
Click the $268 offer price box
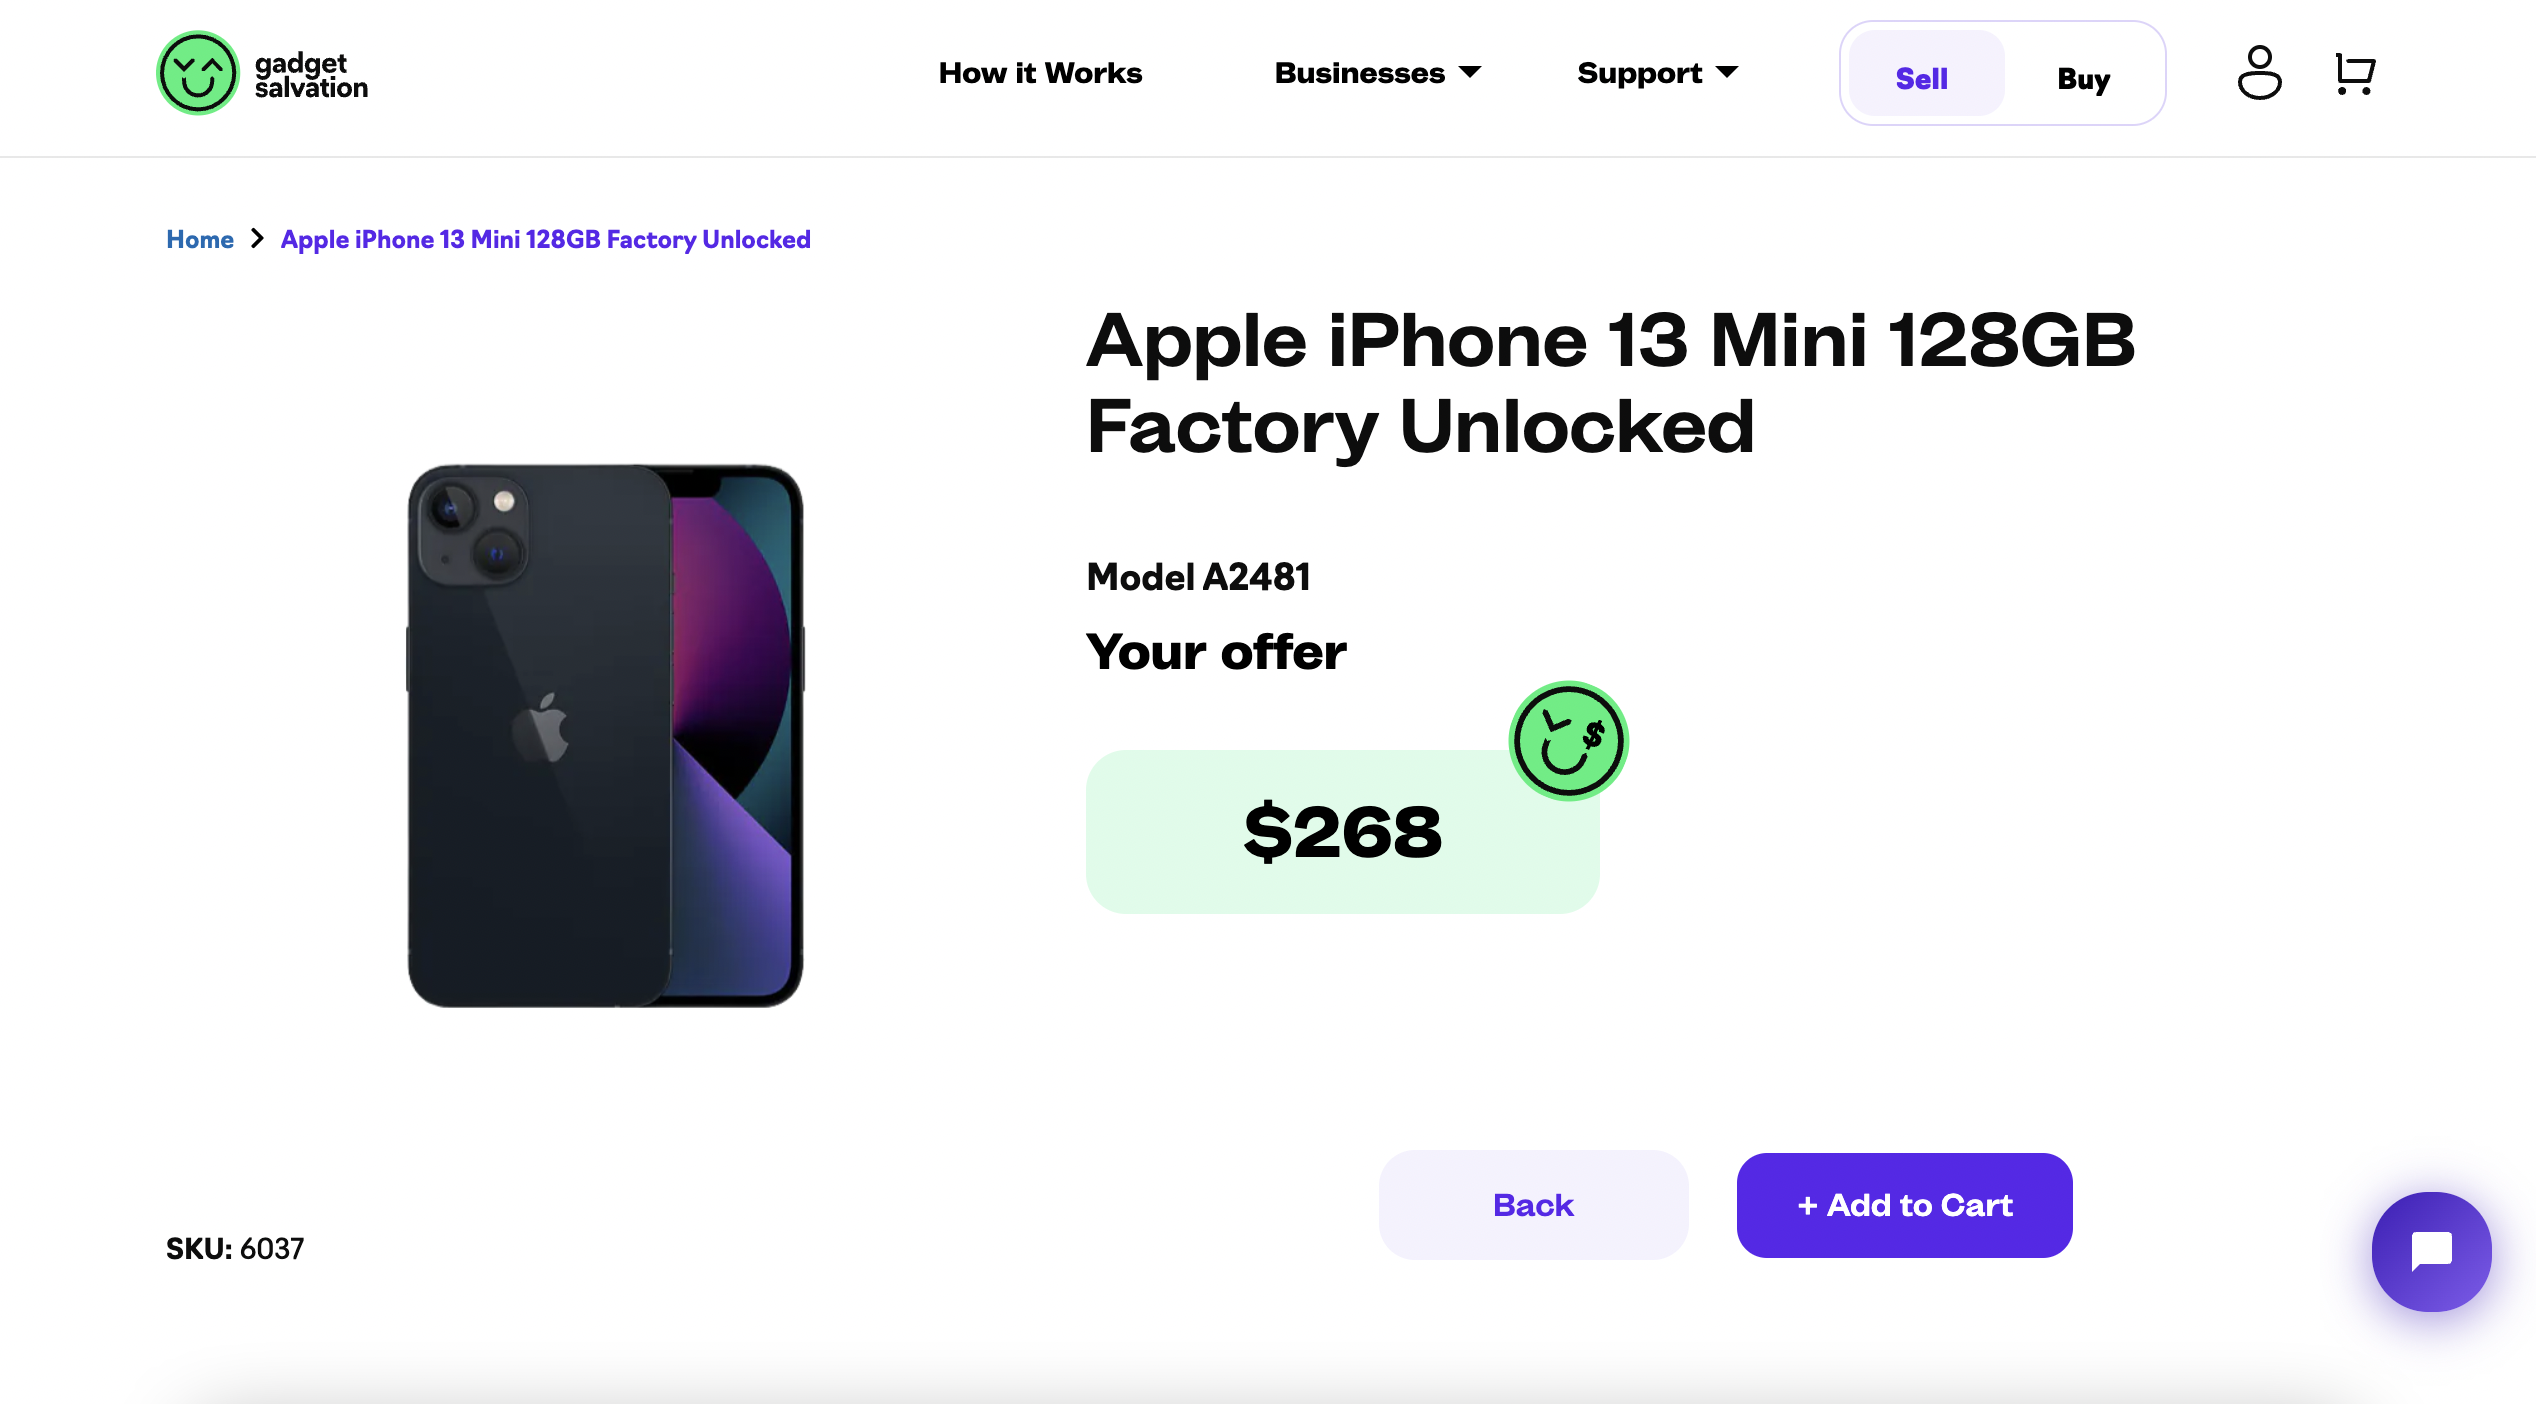click(1342, 831)
